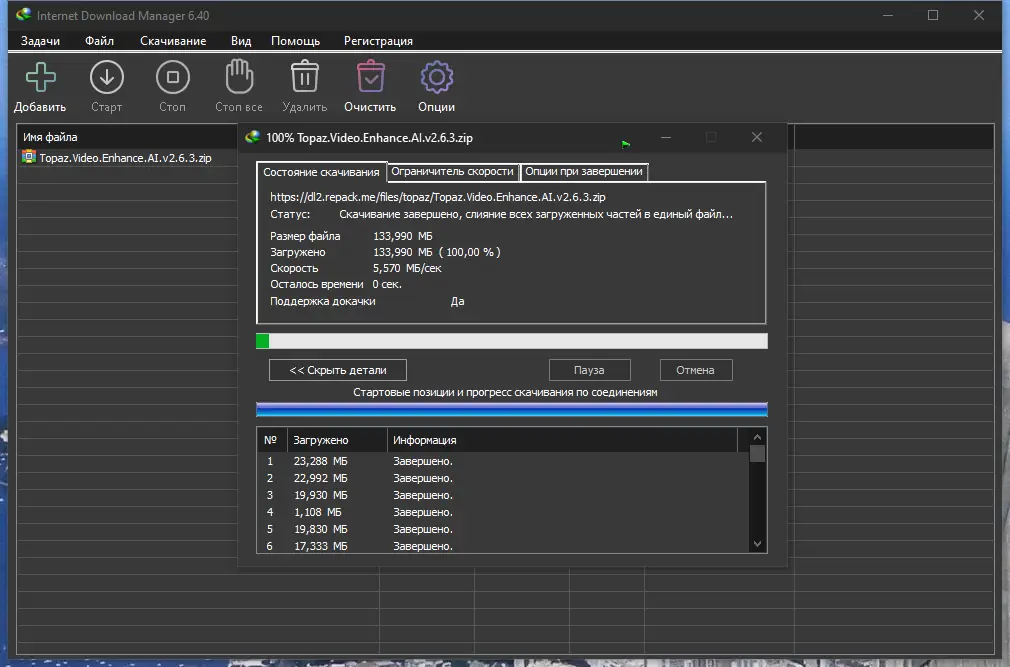Click the IDM logo in the download dialog title bar
Viewport: 1010px width, 667px height.
[x=252, y=137]
